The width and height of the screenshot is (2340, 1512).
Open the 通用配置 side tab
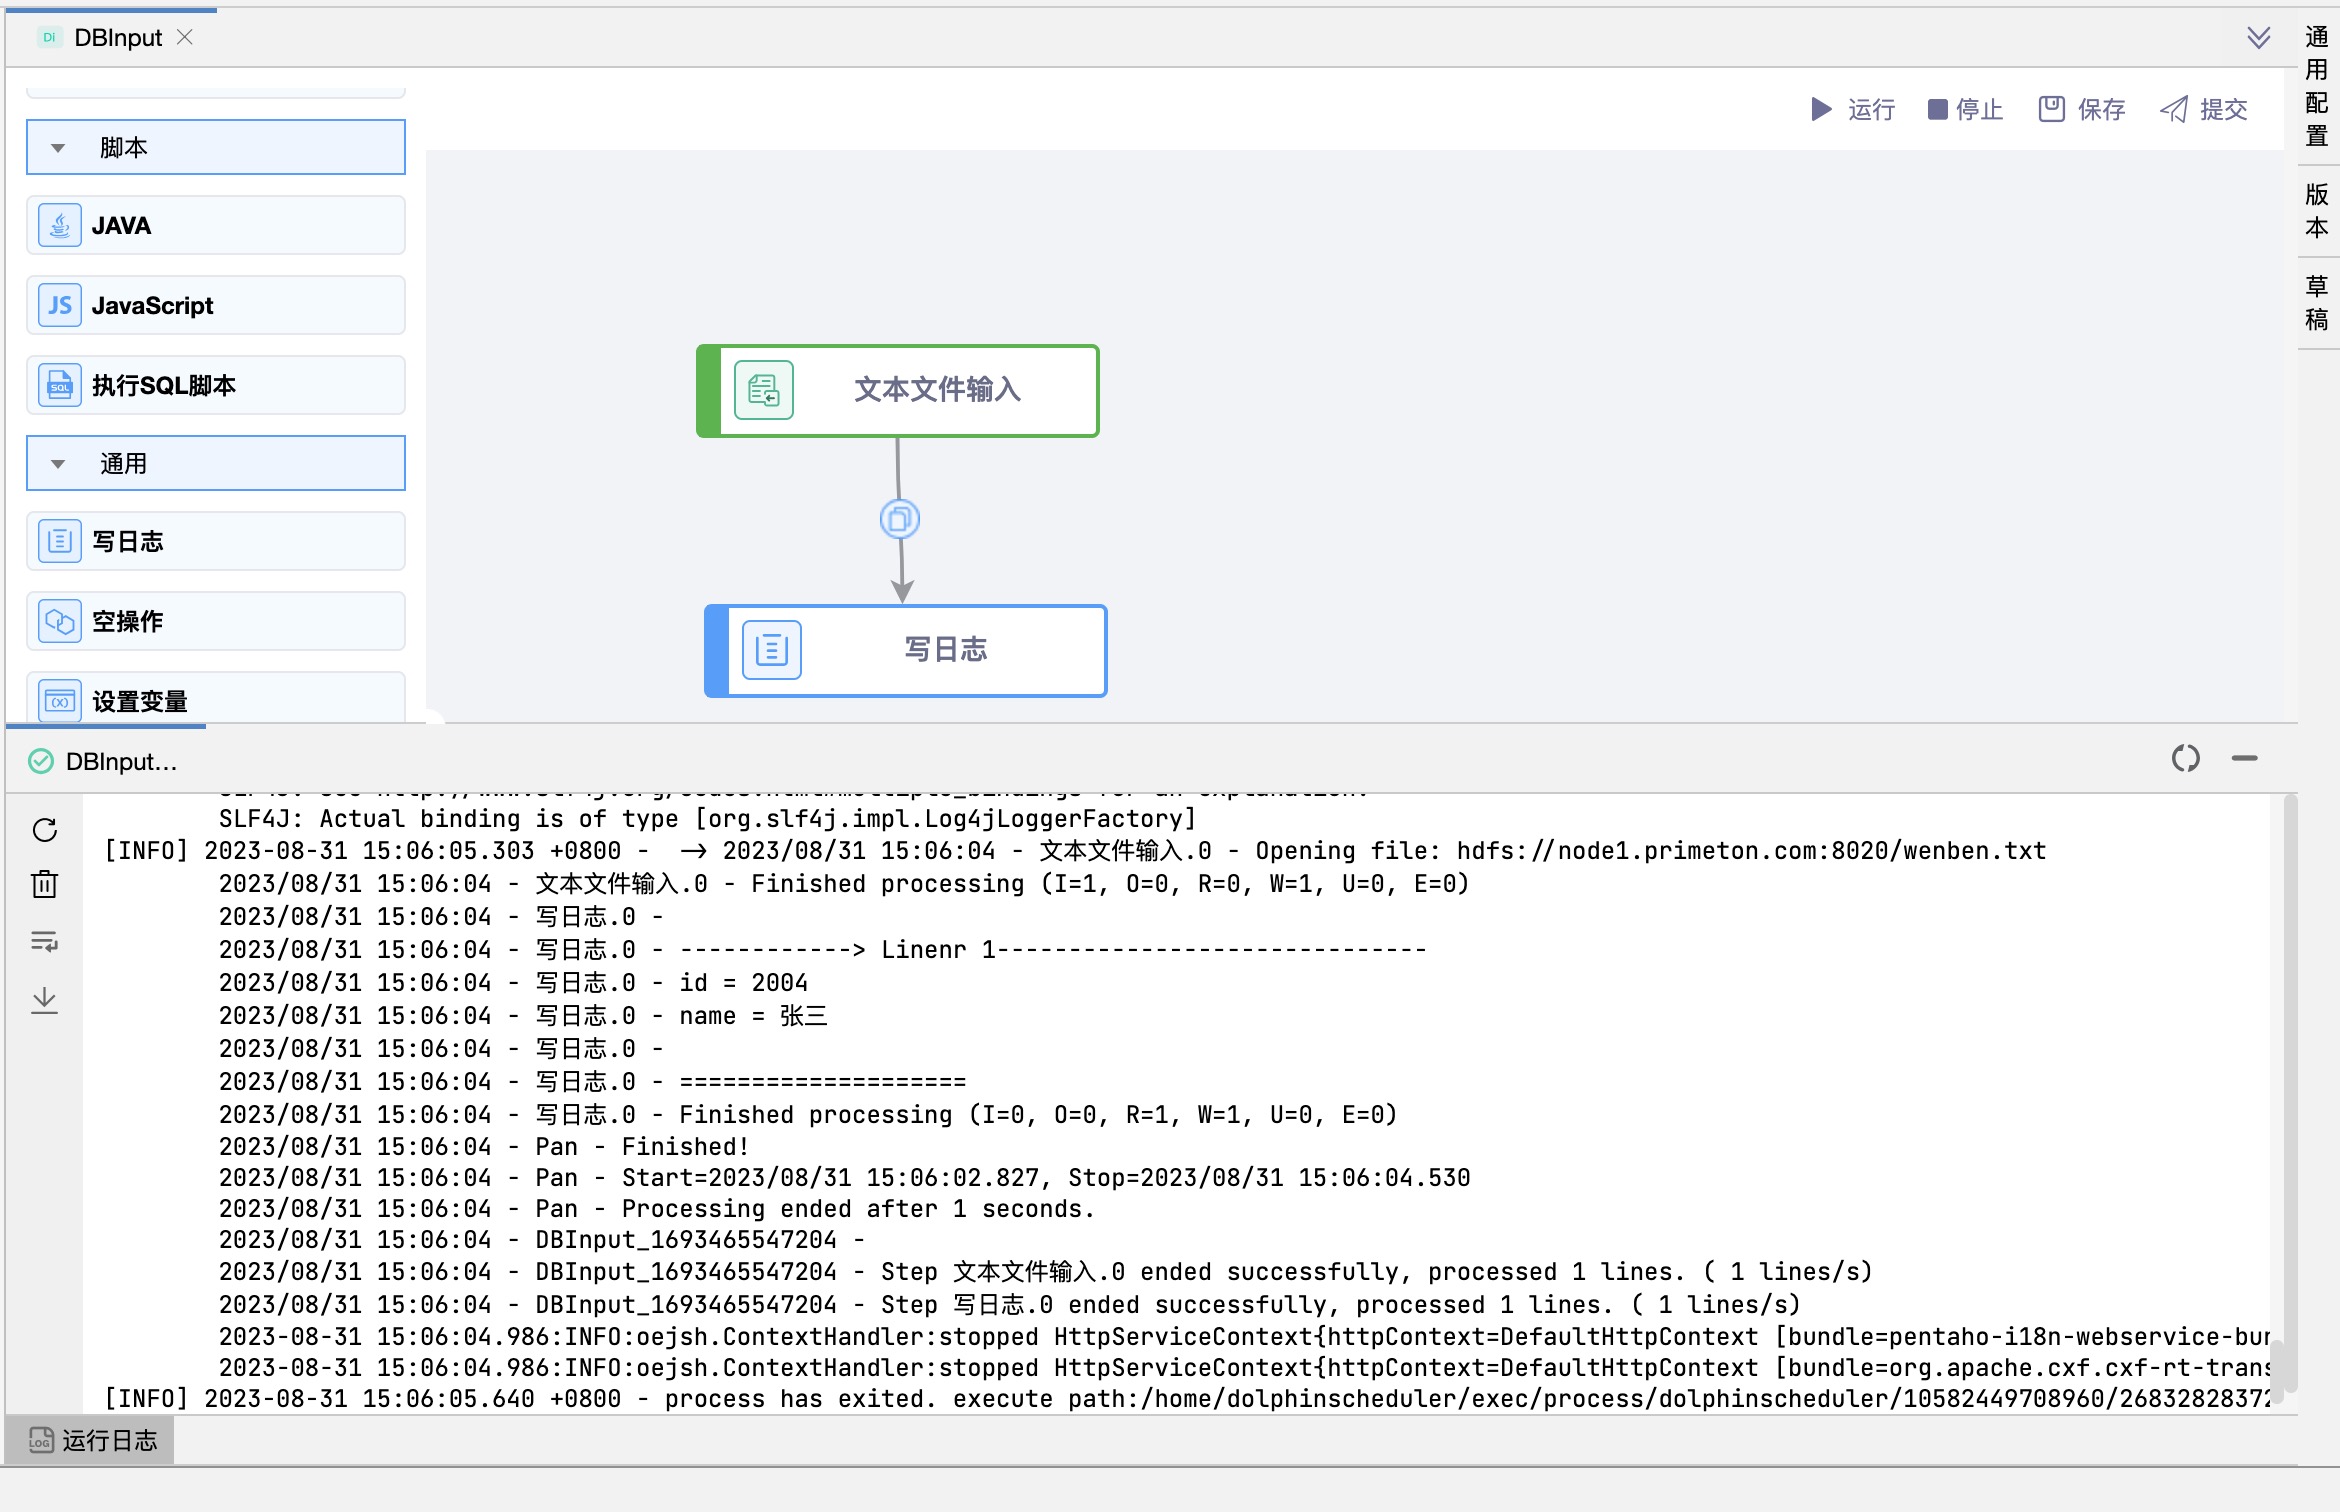(2316, 86)
